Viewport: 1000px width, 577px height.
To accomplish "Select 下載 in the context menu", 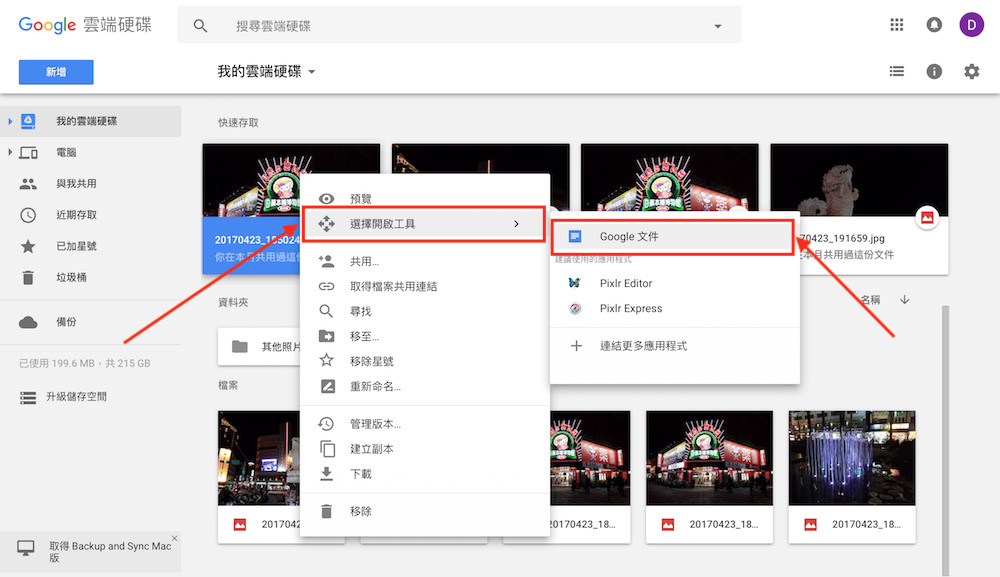I will pyautogui.click(x=361, y=474).
